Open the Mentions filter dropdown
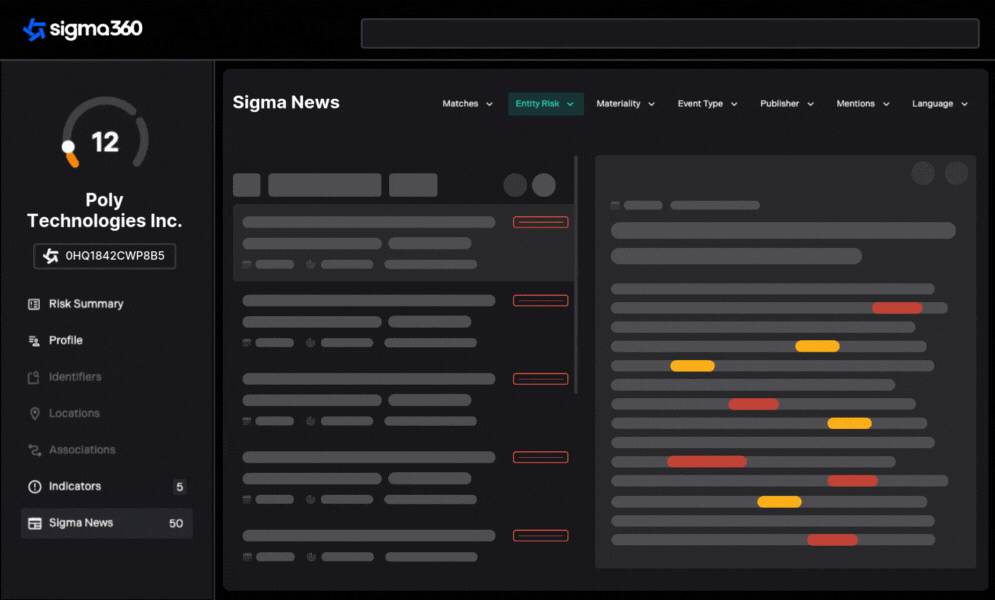 tap(863, 104)
